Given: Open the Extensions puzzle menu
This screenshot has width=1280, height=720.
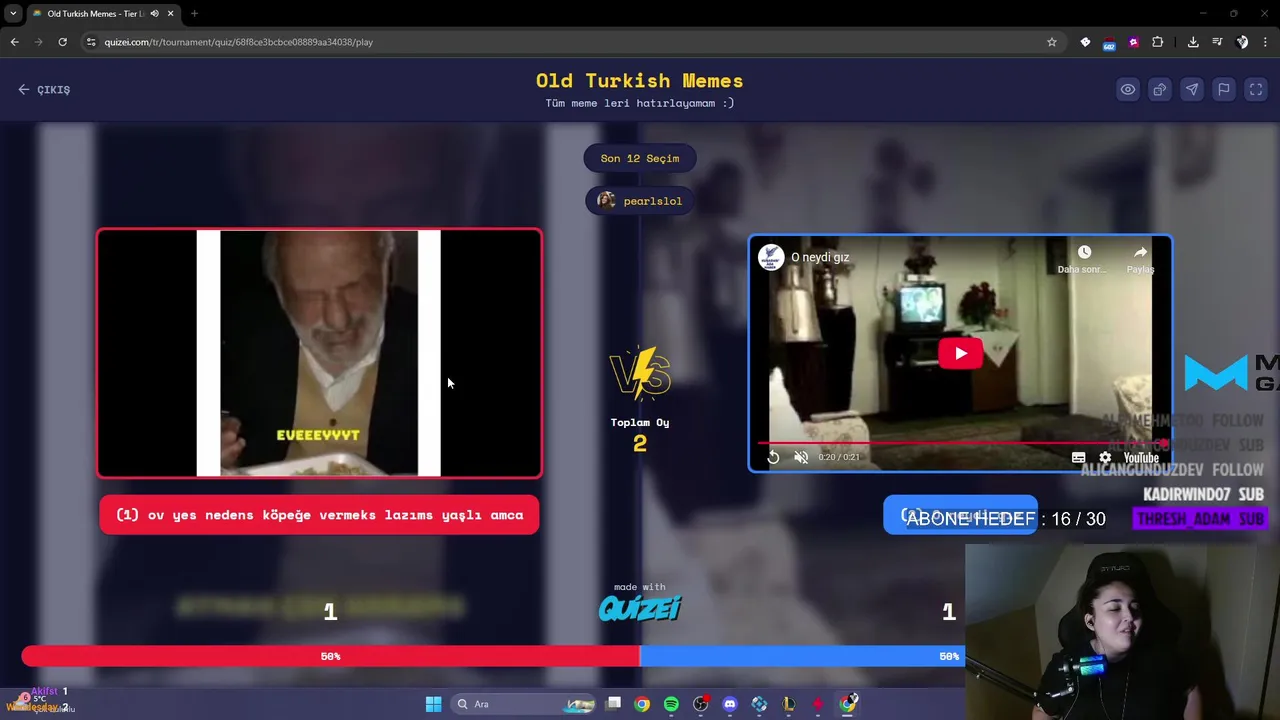Looking at the screenshot, I should click(x=1157, y=42).
